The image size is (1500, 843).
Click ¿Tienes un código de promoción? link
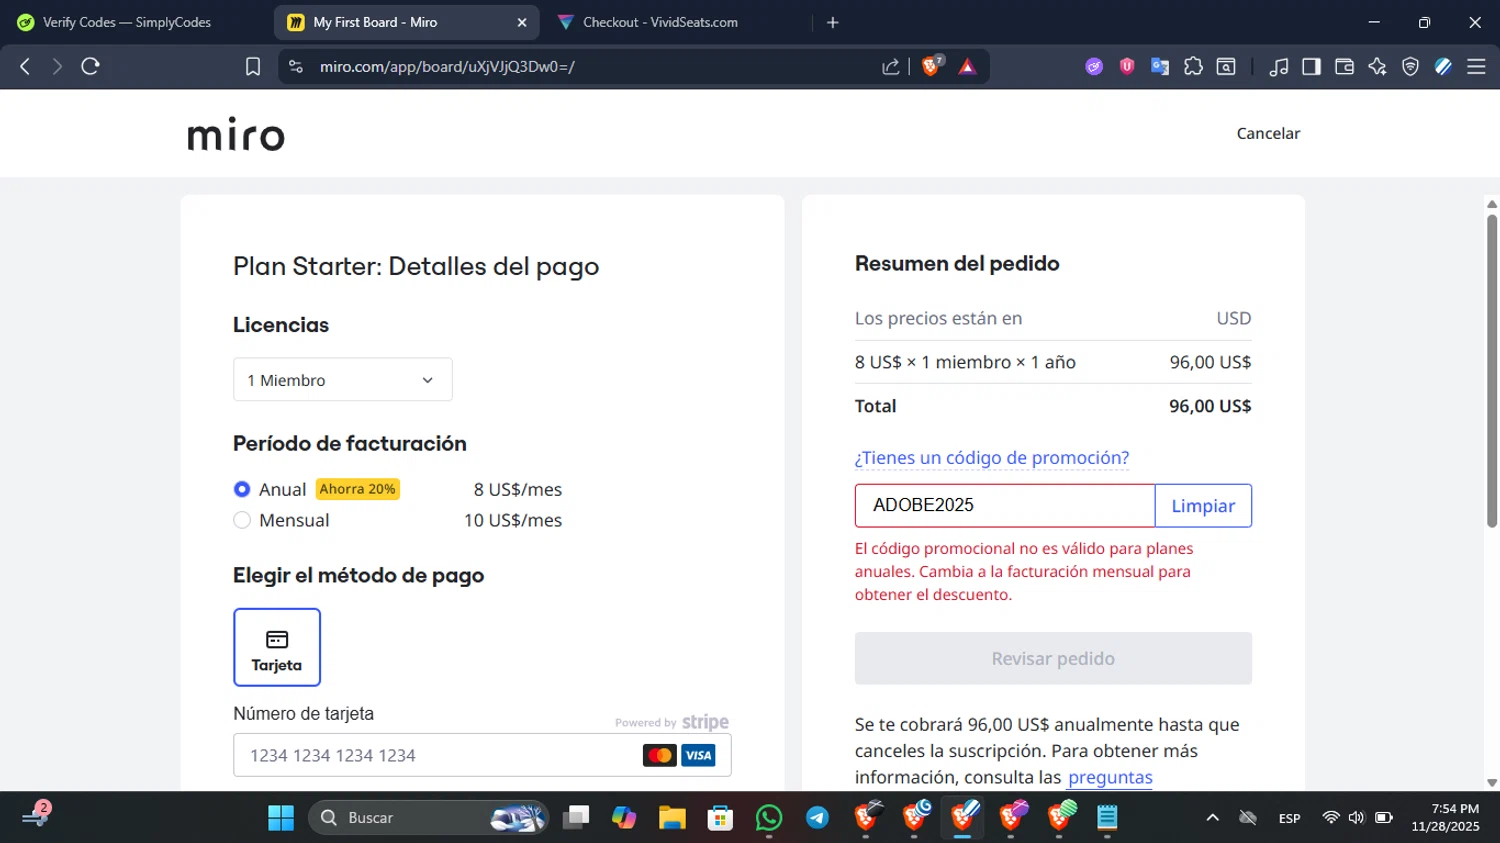[992, 458]
